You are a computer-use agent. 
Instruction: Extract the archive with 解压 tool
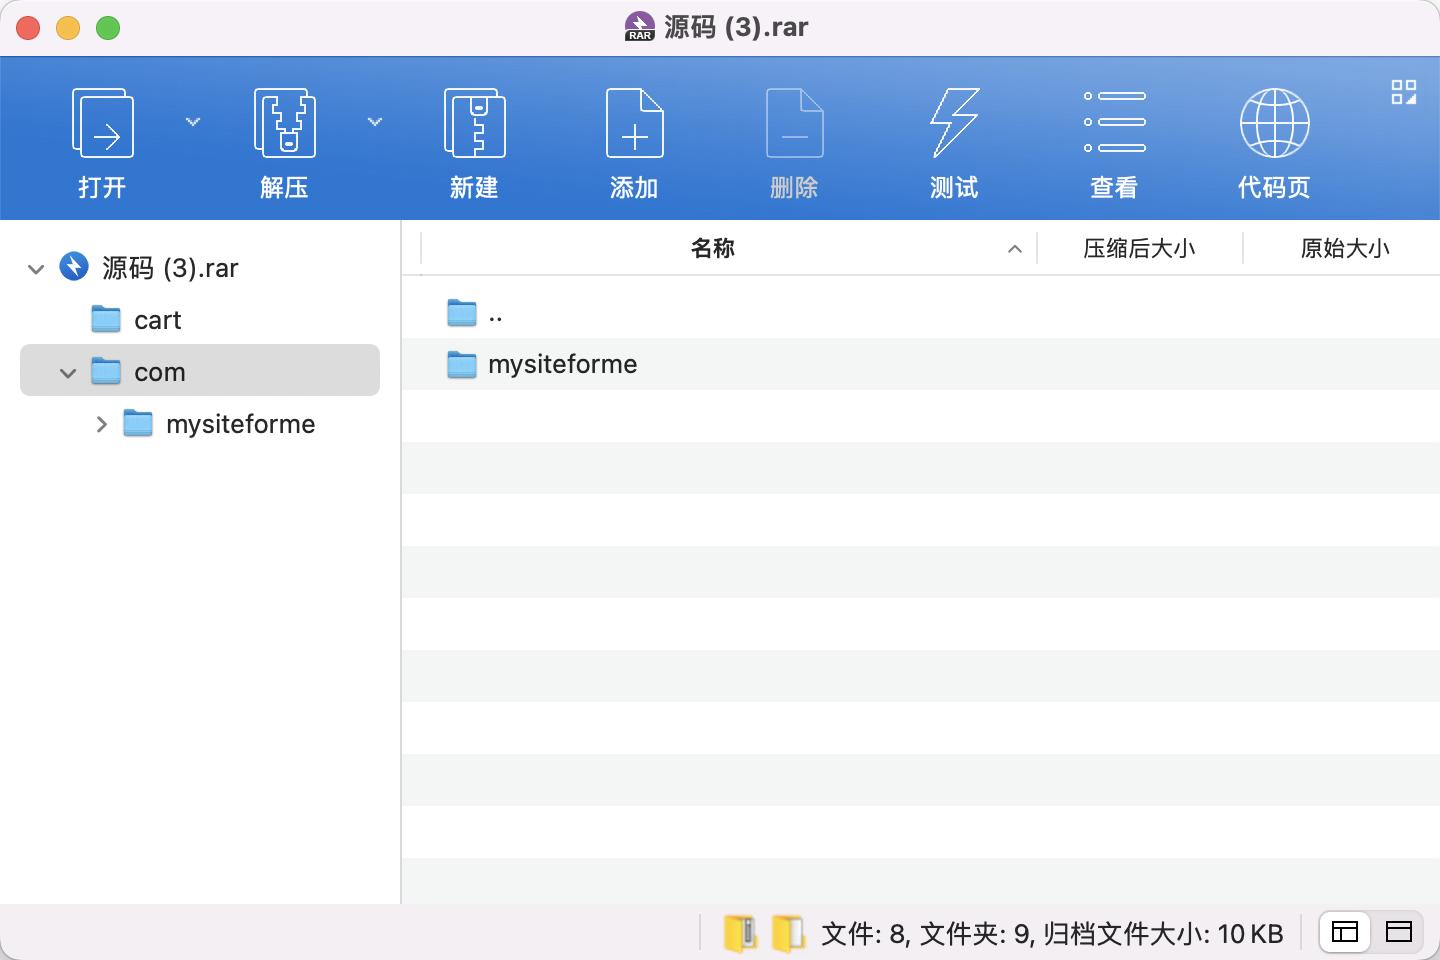click(283, 140)
